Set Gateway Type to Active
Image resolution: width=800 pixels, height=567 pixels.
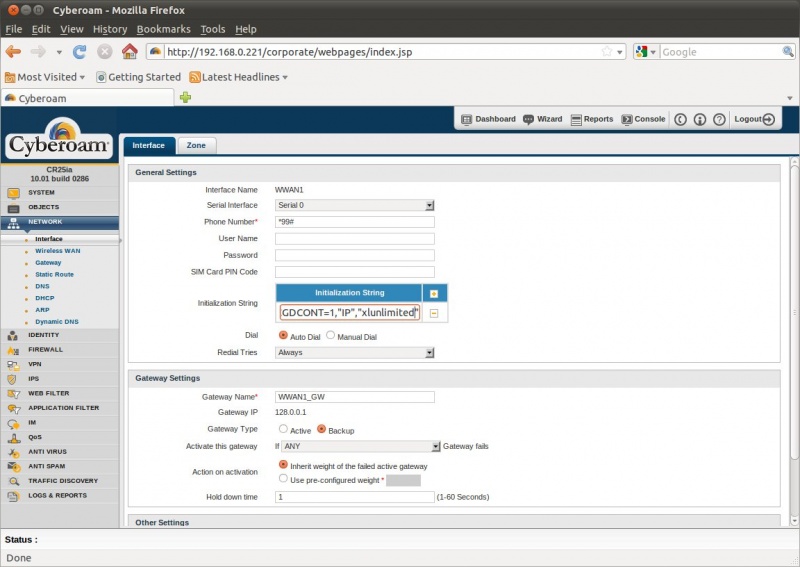click(283, 429)
